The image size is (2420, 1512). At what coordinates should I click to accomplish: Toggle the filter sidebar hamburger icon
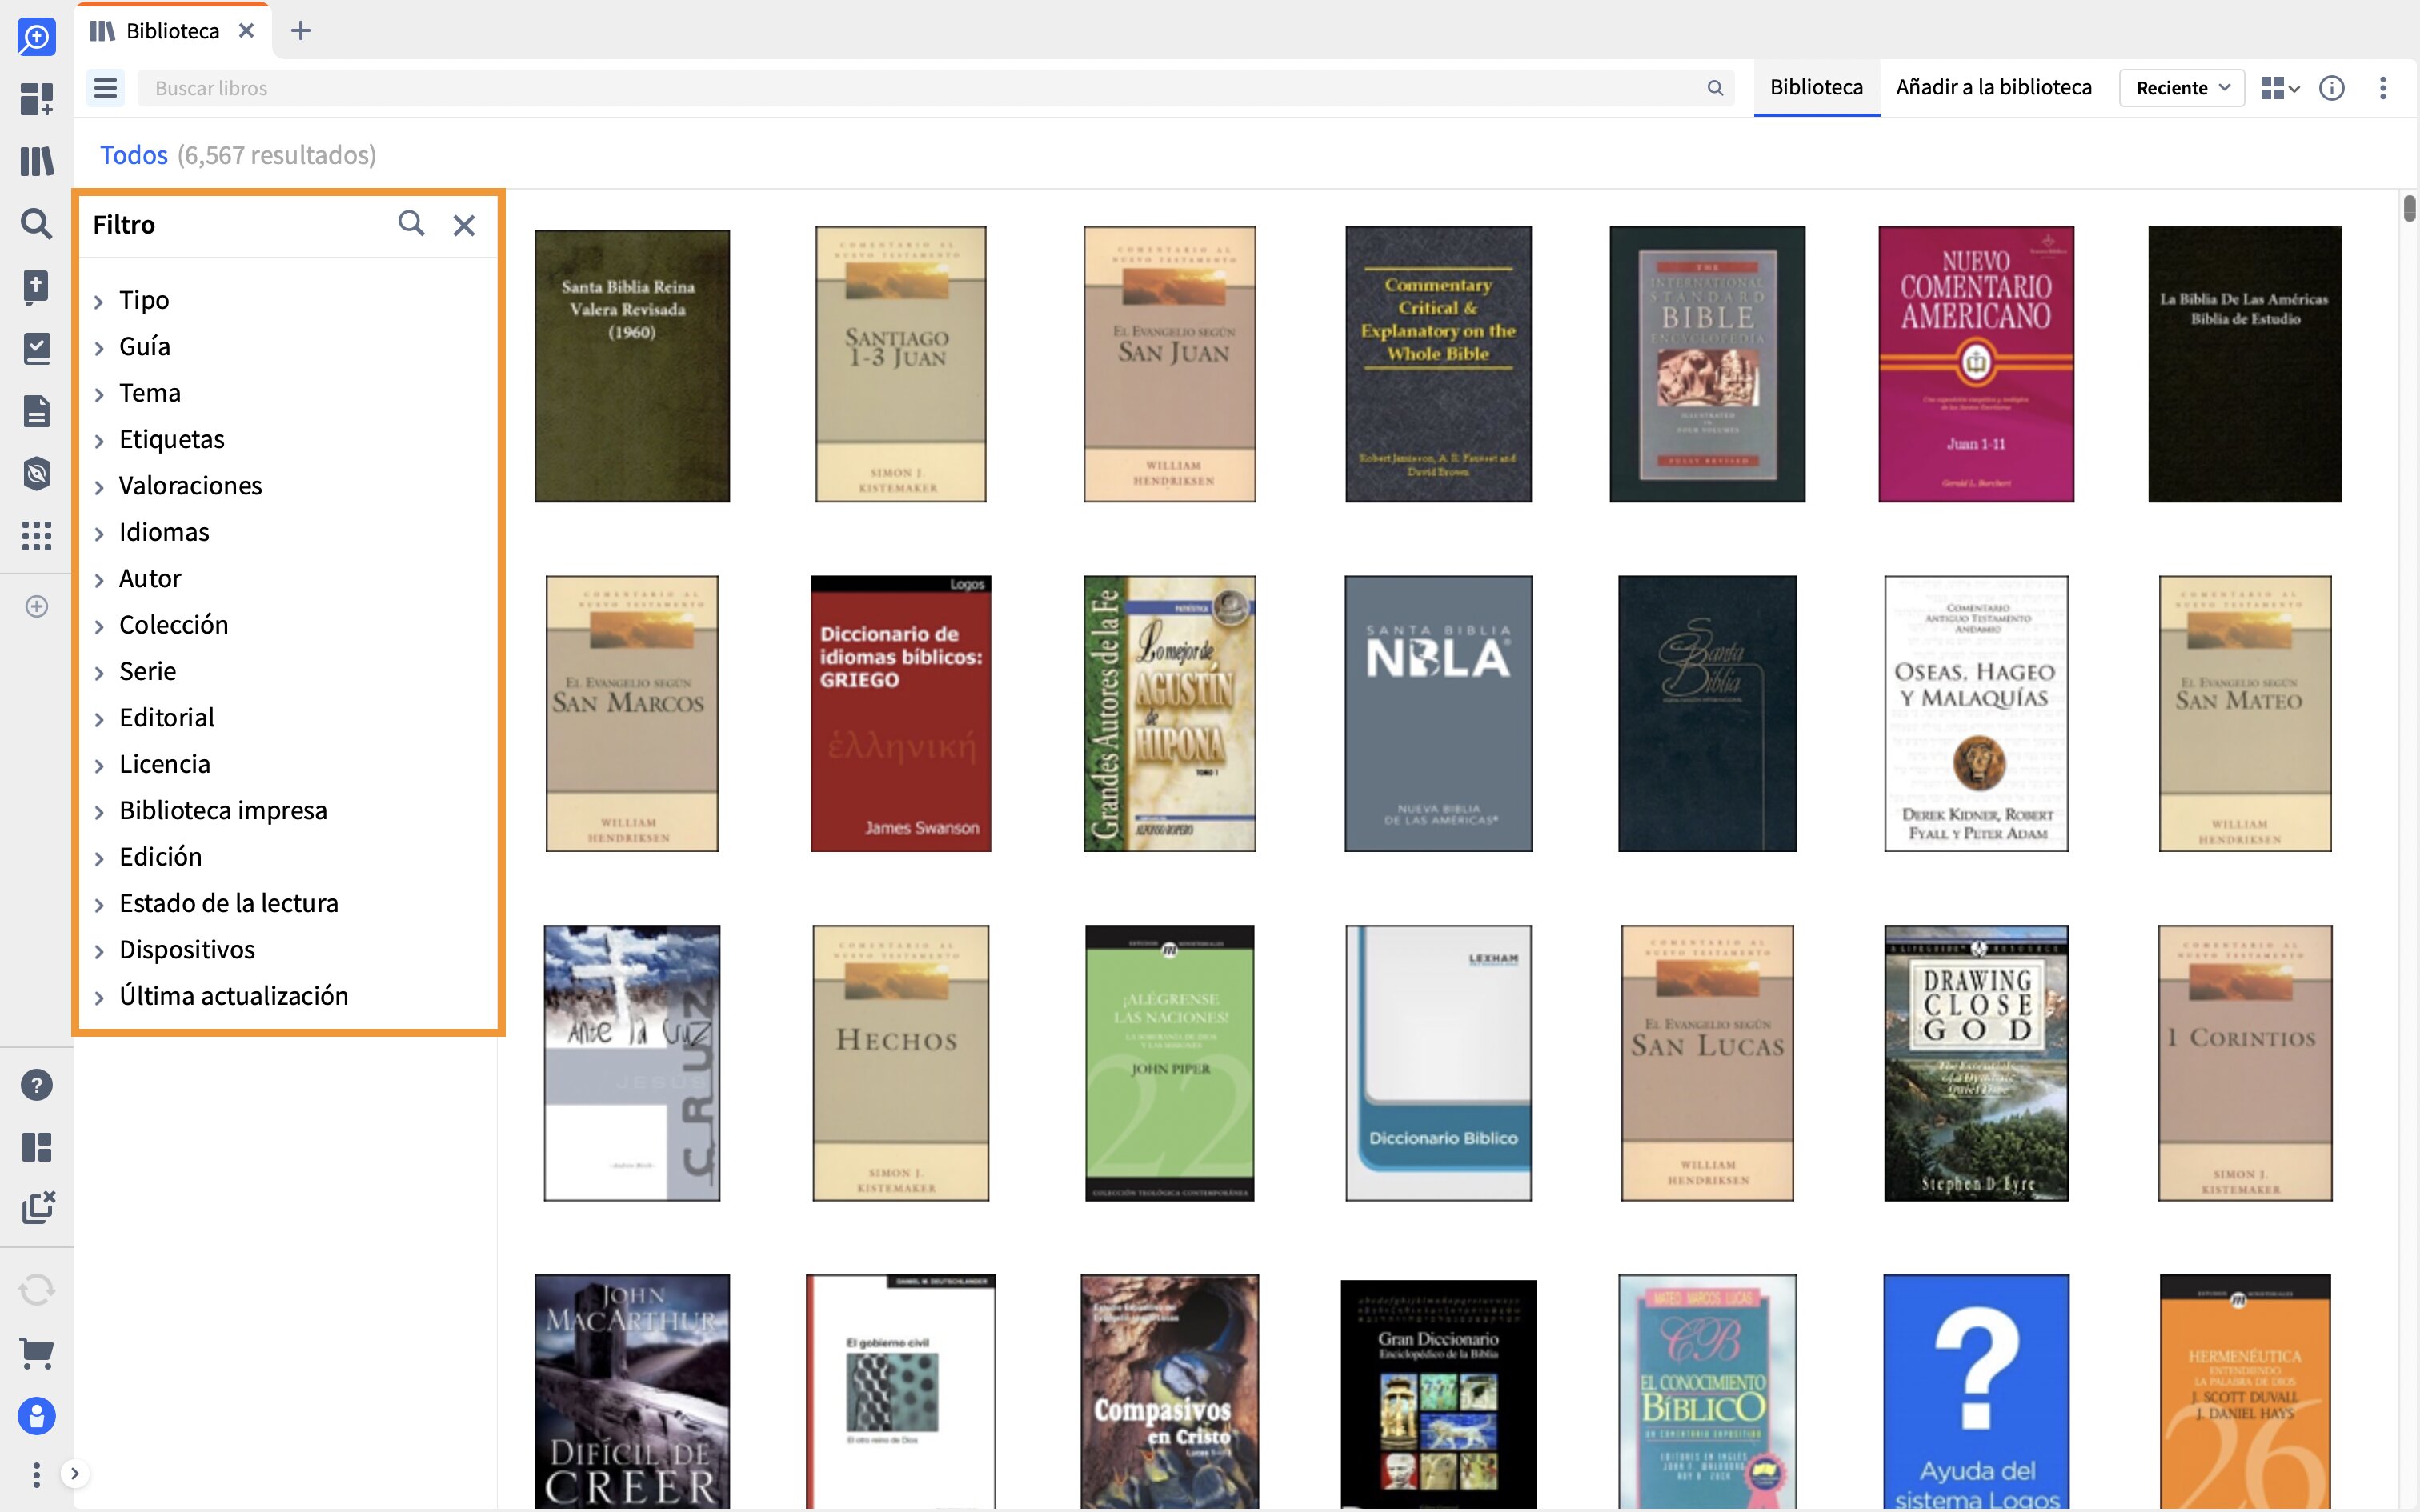105,88
